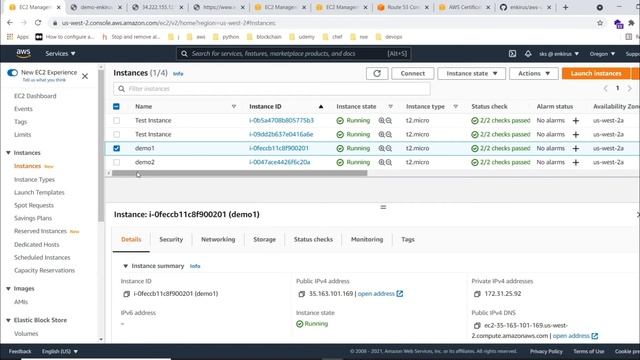Click the Feedback link in footer

click(20, 351)
